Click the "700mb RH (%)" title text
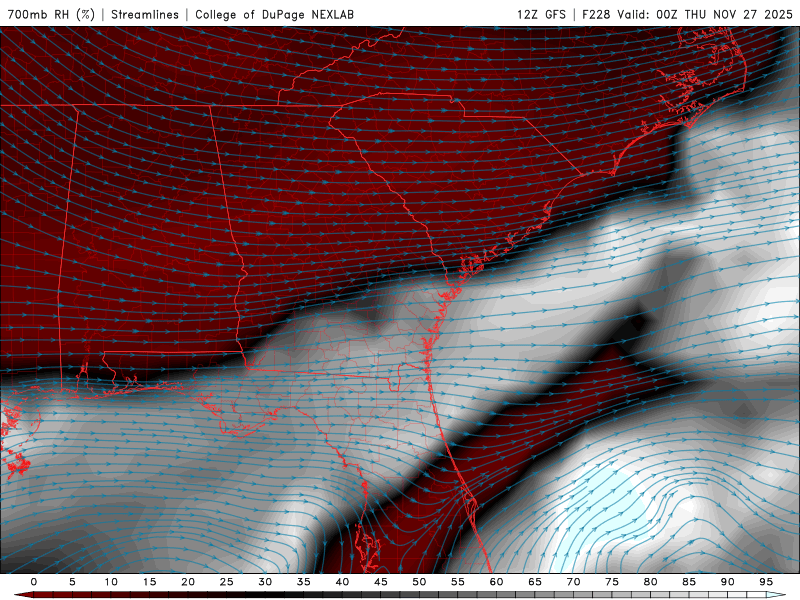Viewport: 800px width, 600px height. click(x=52, y=14)
